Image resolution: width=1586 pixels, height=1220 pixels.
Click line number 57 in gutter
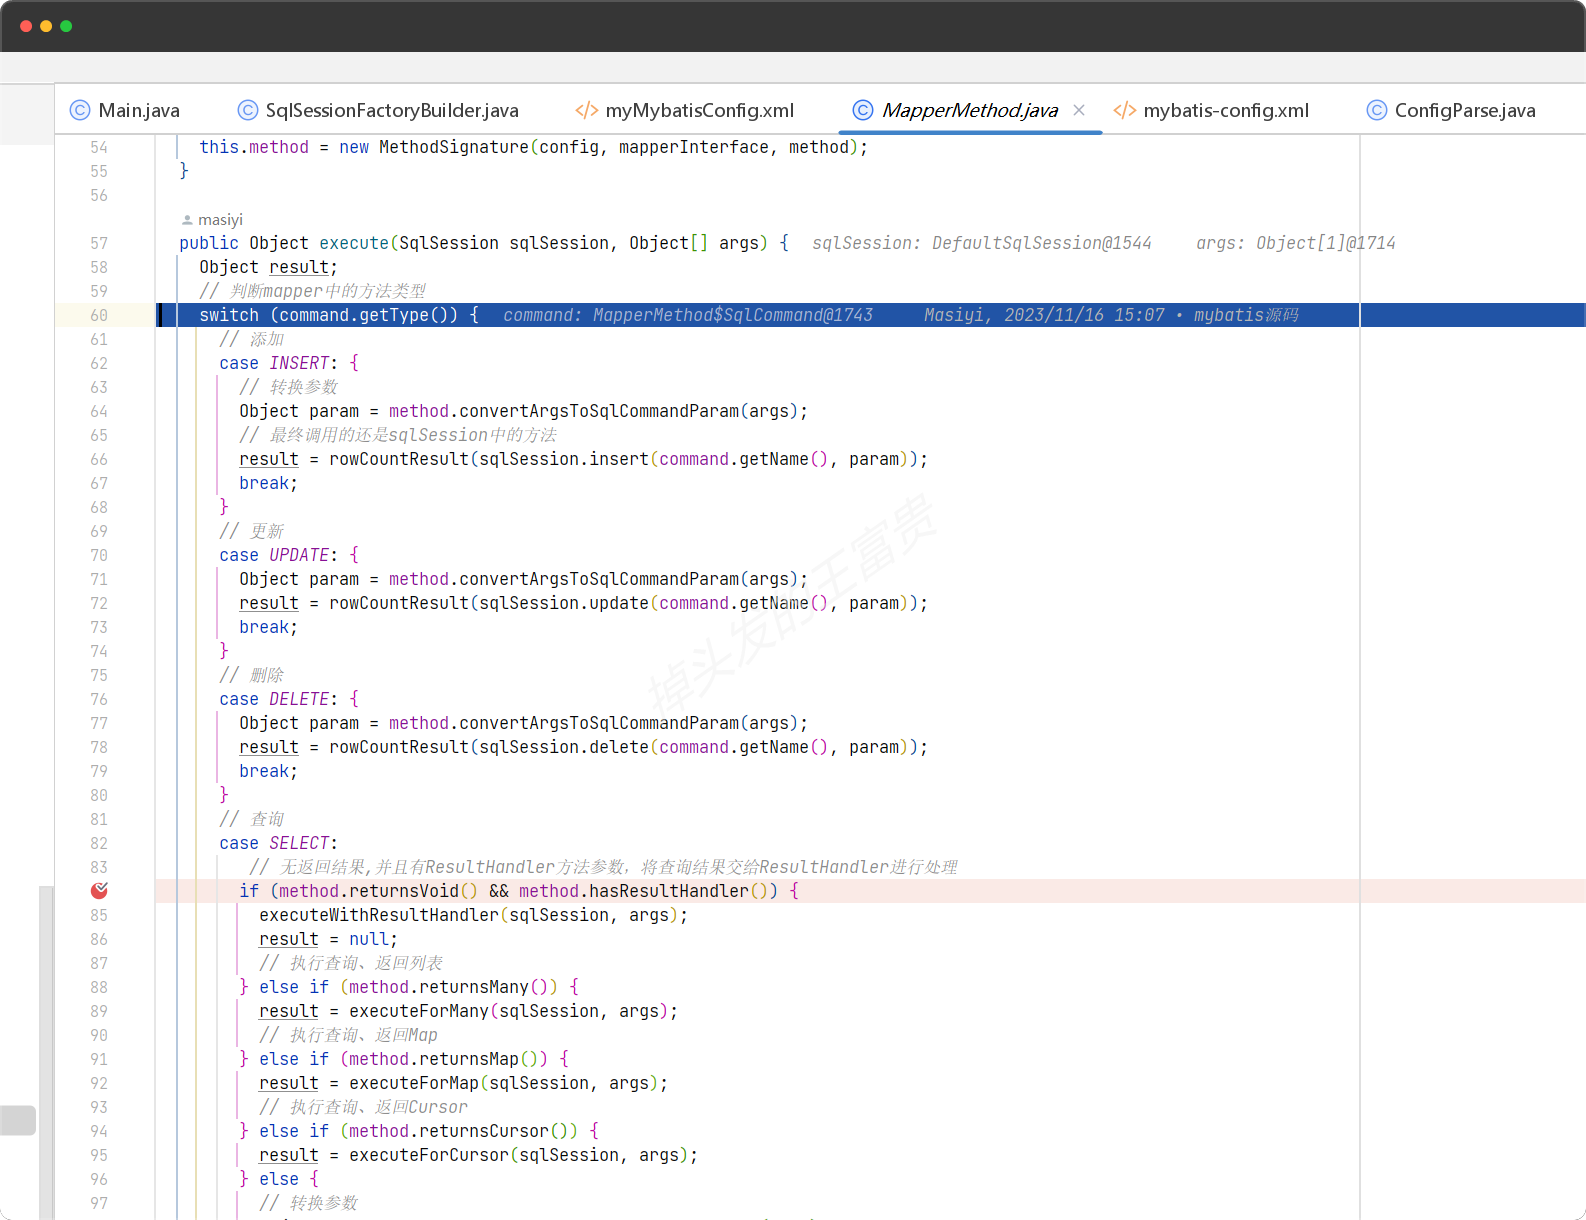tap(99, 243)
